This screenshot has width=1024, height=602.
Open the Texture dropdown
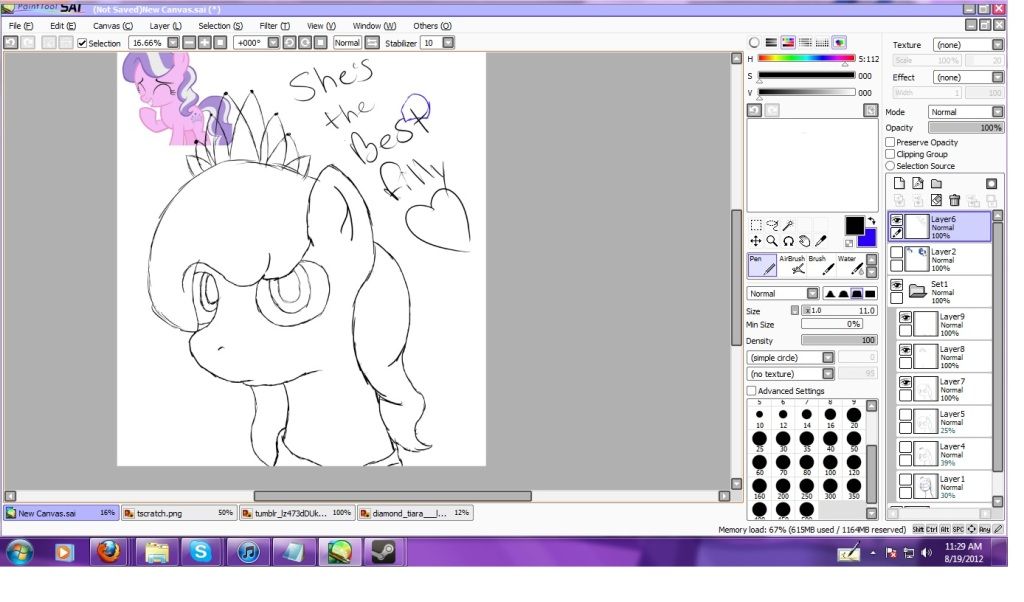pyautogui.click(x=997, y=44)
